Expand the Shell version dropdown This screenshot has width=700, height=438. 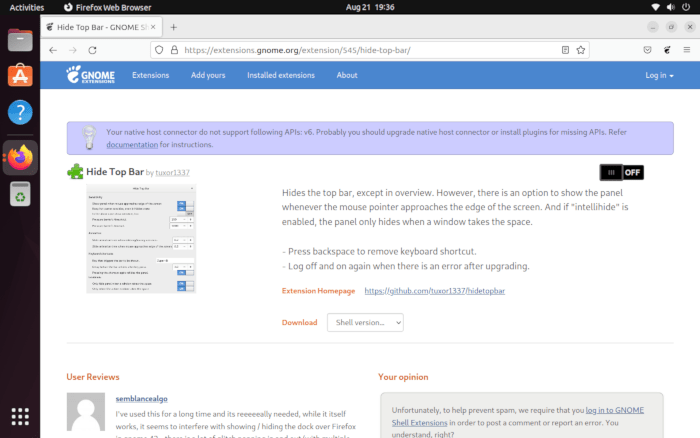pyautogui.click(x=365, y=322)
